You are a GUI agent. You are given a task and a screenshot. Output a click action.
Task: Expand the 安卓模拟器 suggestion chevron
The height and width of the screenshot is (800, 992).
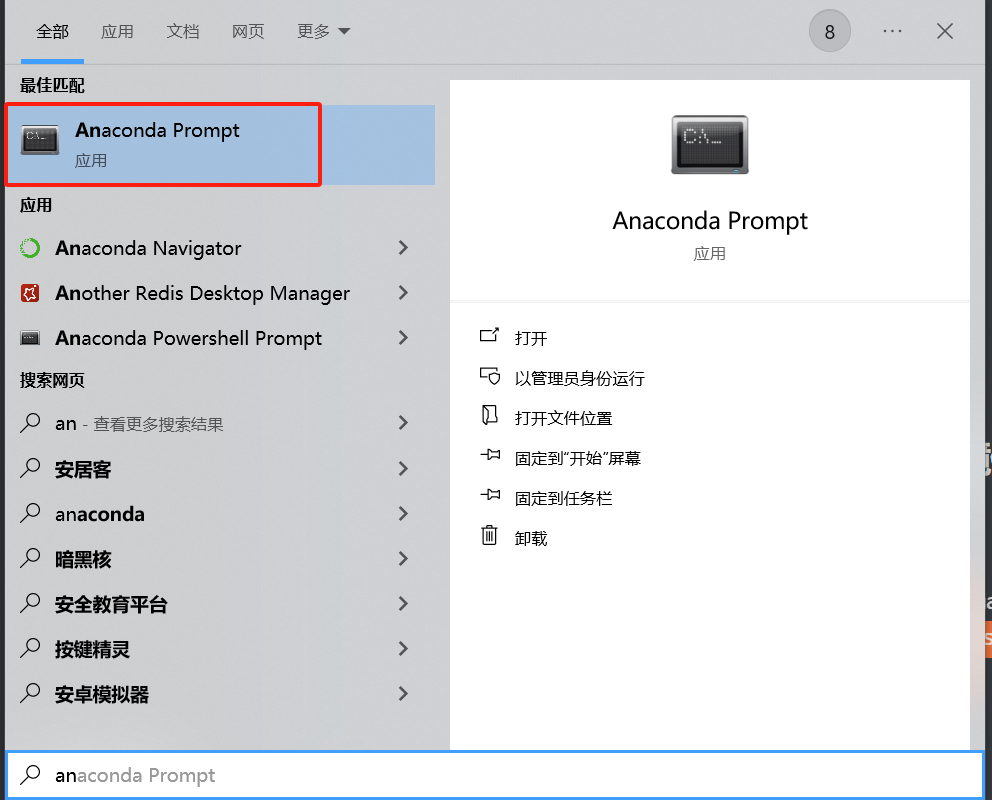pyautogui.click(x=403, y=694)
